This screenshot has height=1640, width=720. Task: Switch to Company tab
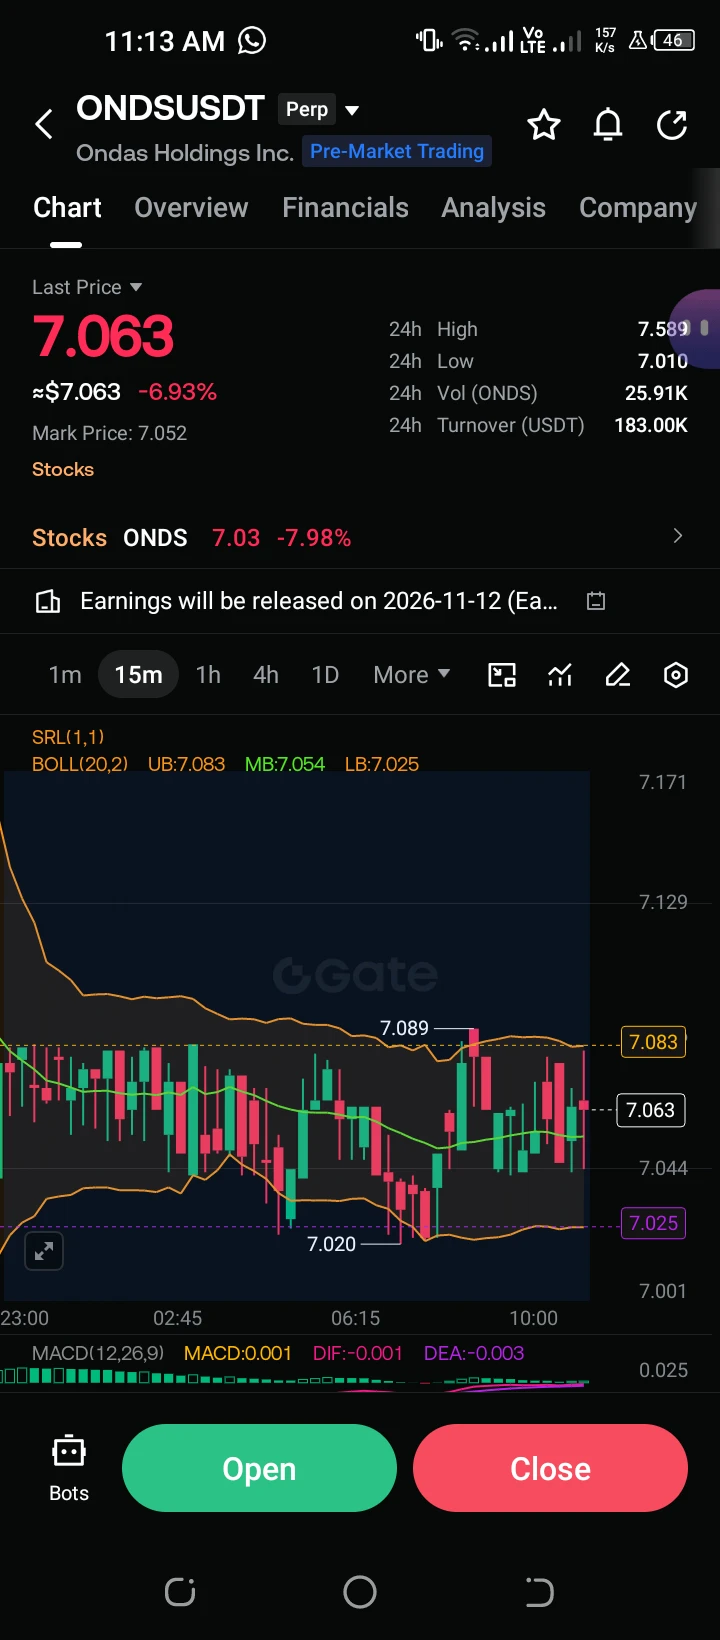click(638, 207)
